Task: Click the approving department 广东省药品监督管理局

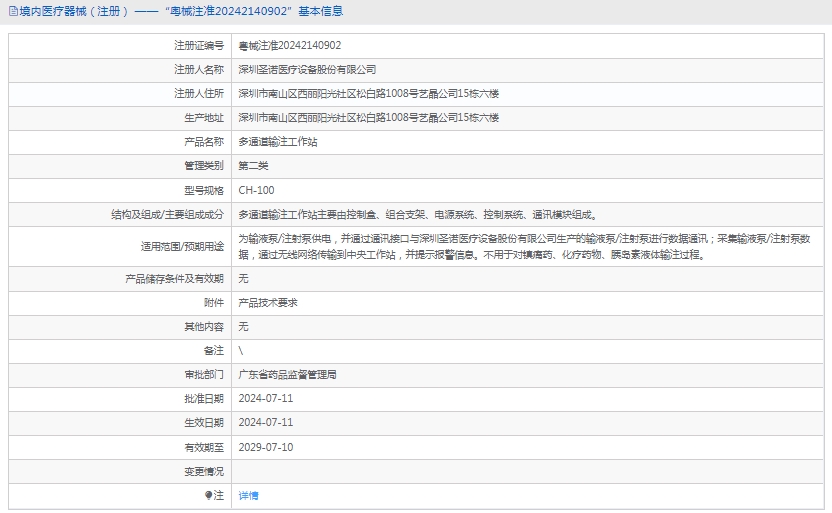Action: [x=287, y=375]
